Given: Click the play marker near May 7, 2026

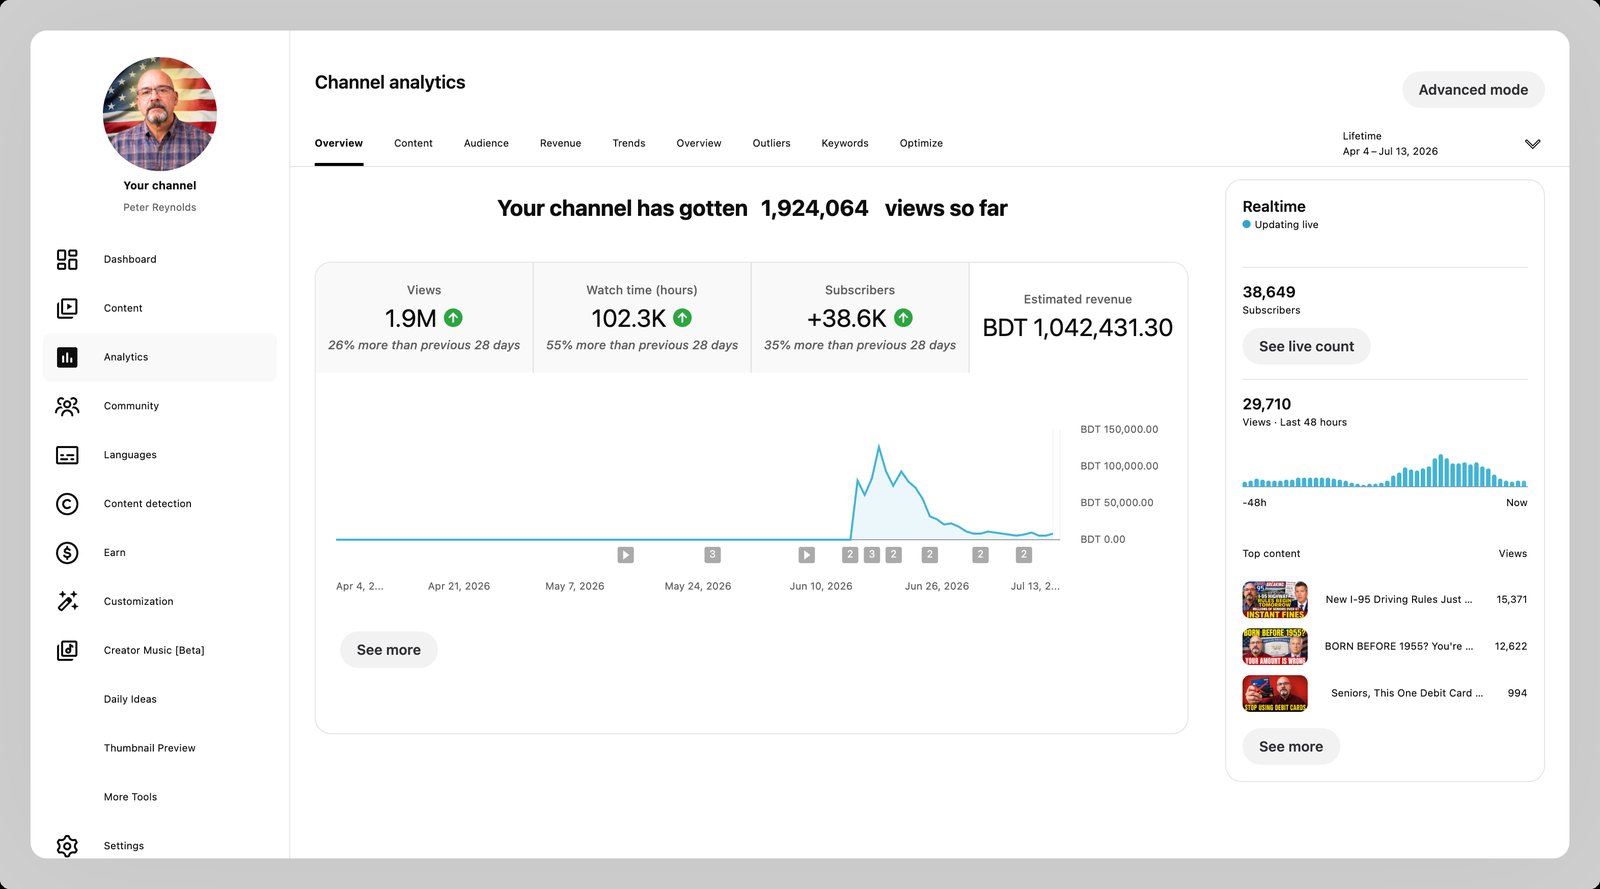Looking at the screenshot, I should pyautogui.click(x=625, y=555).
